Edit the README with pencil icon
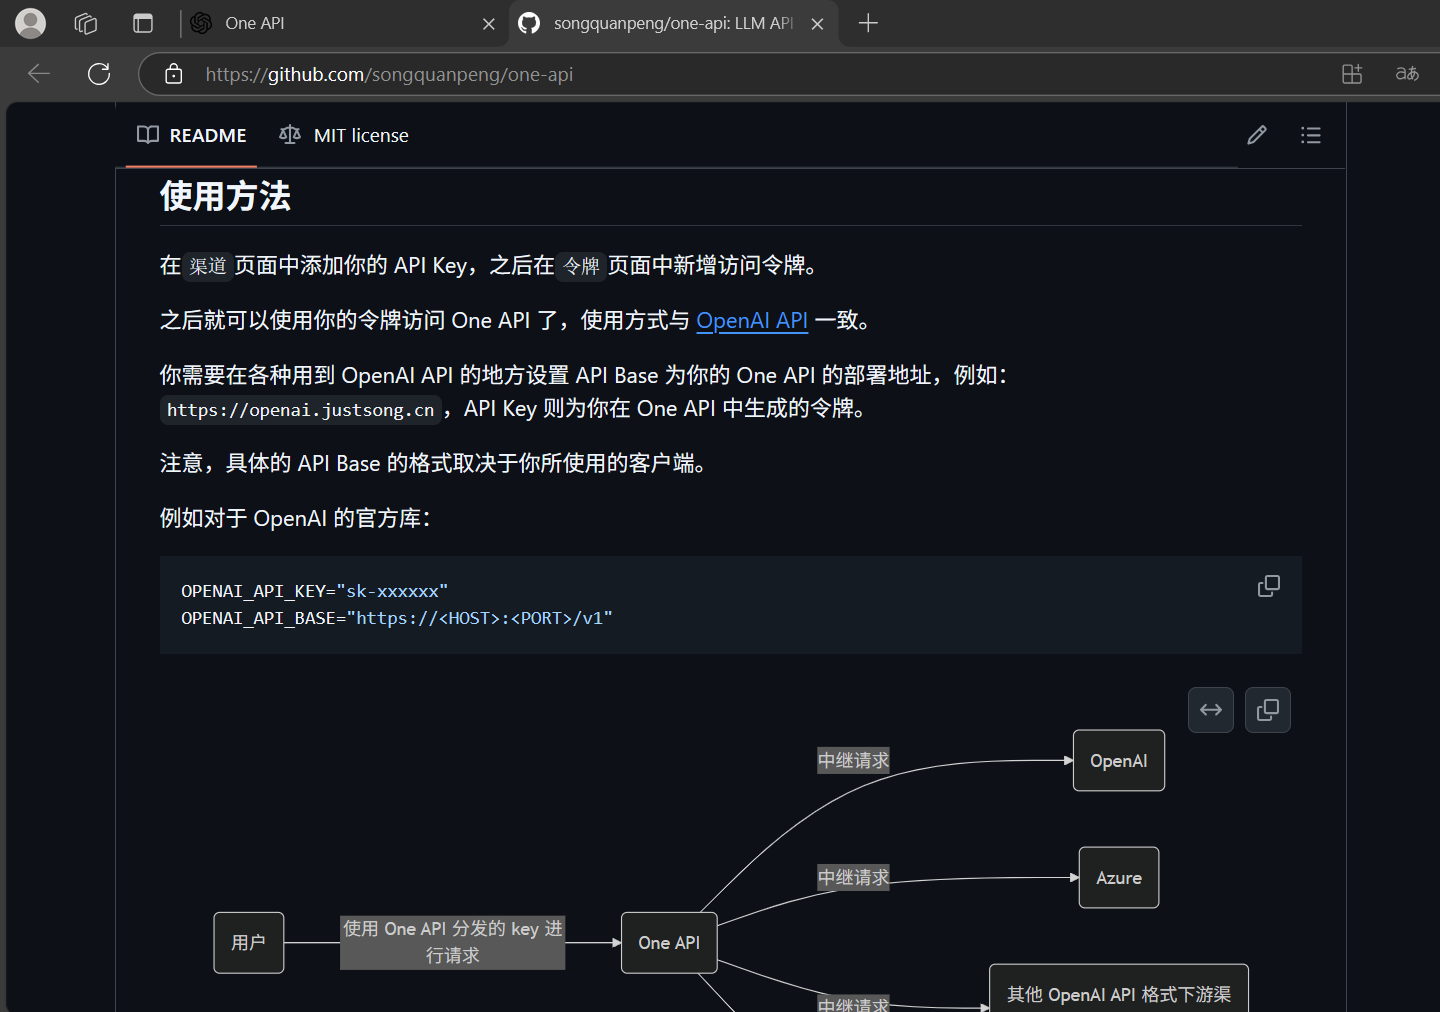Screen dimensions: 1440x1012 (x=1257, y=135)
